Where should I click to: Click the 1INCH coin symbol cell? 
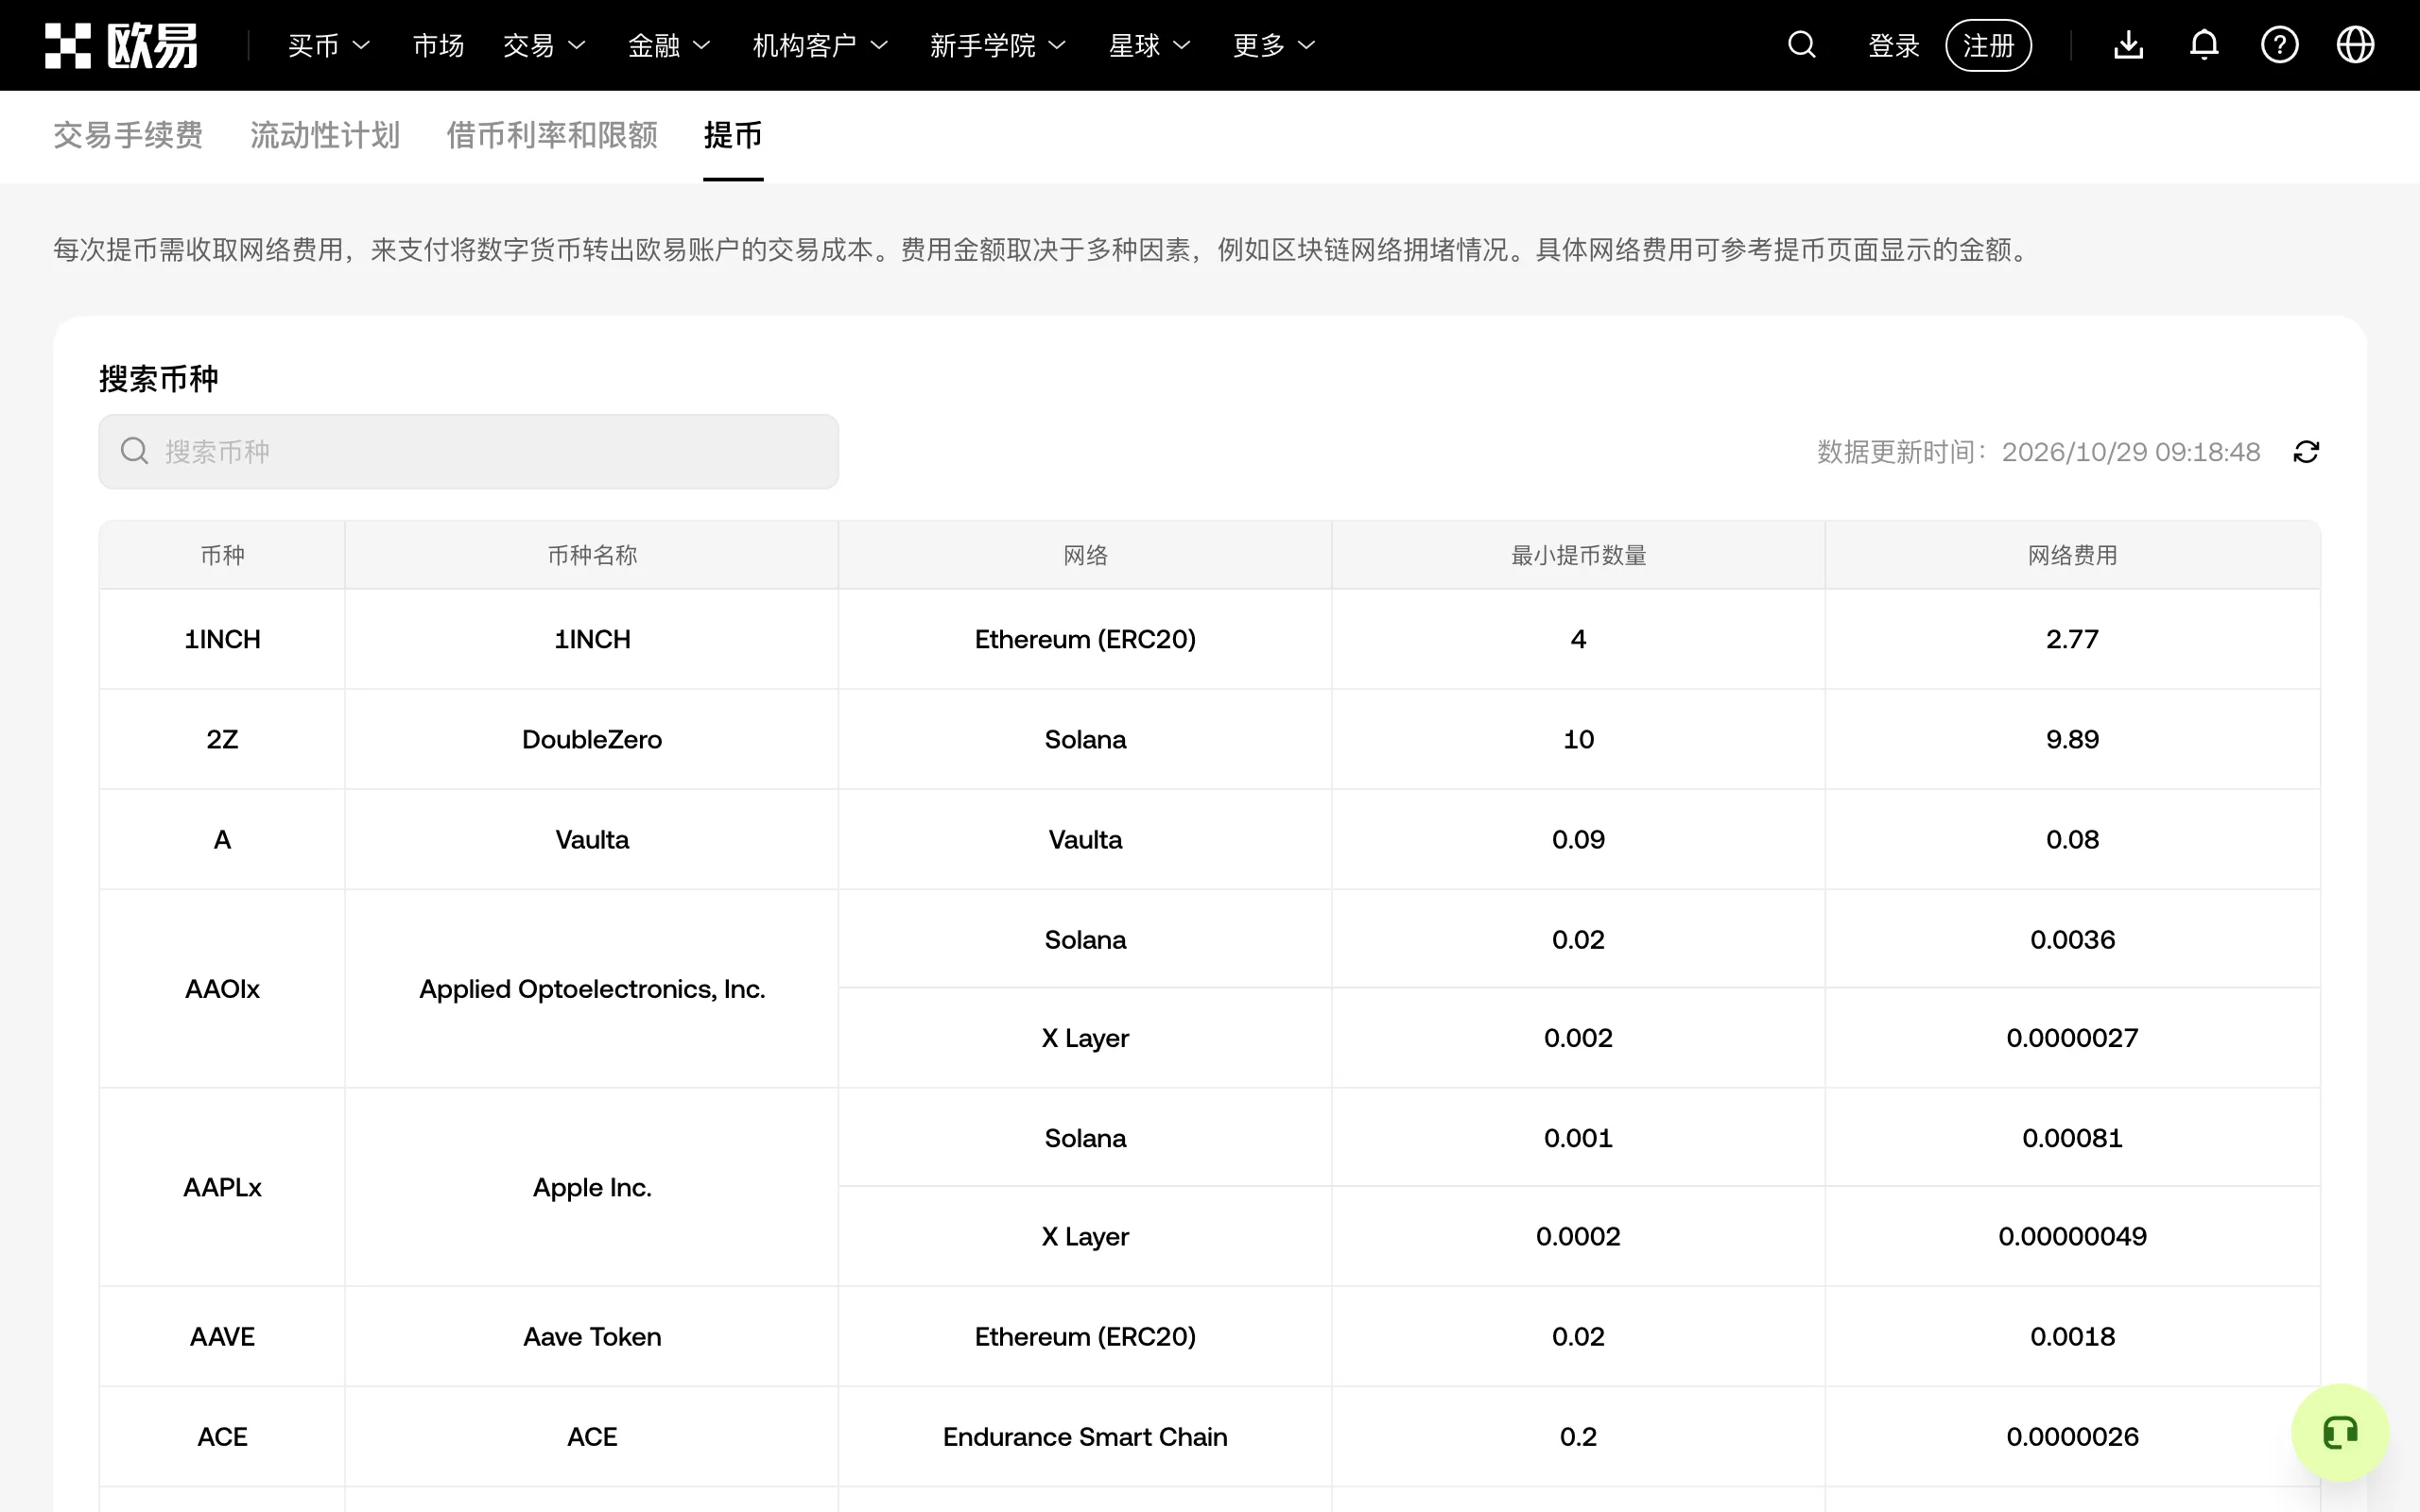pos(222,639)
